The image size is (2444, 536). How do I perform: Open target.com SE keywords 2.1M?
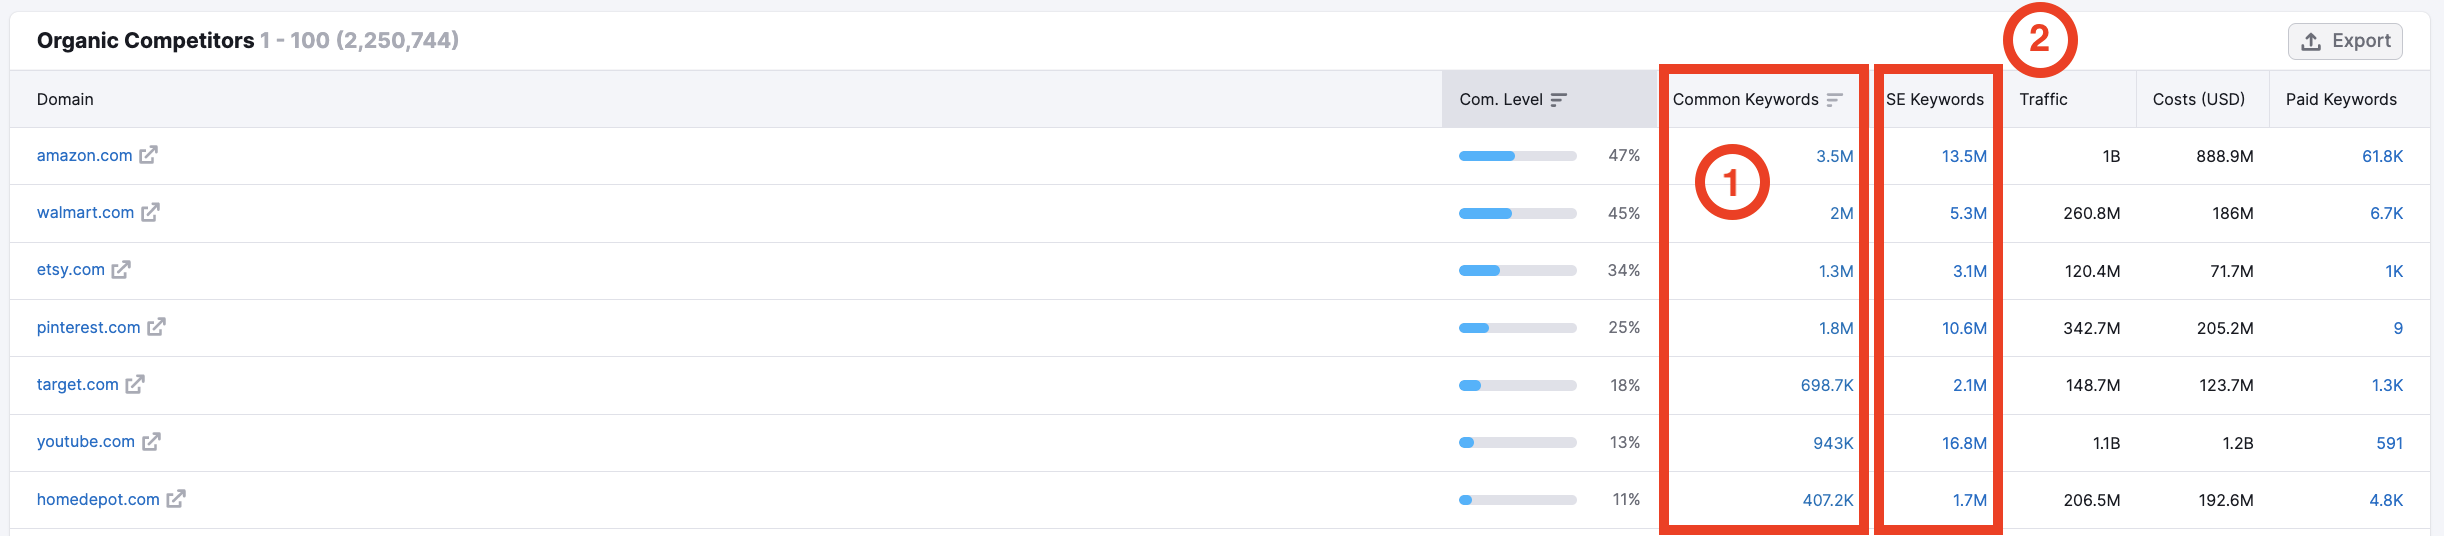point(1970,385)
